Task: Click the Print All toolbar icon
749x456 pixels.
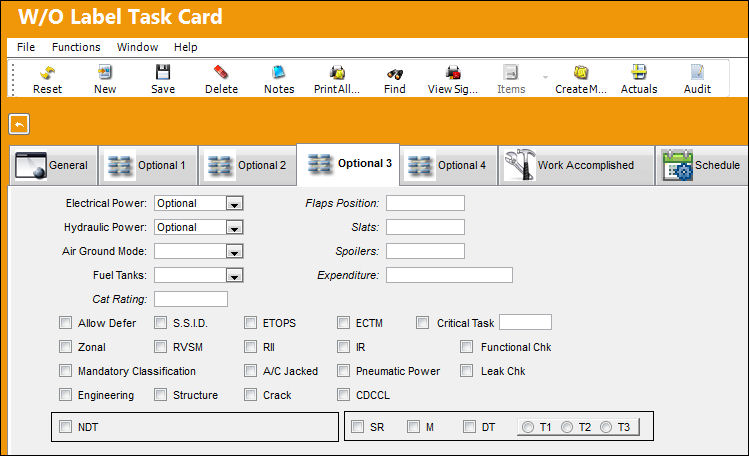Action: click(337, 73)
